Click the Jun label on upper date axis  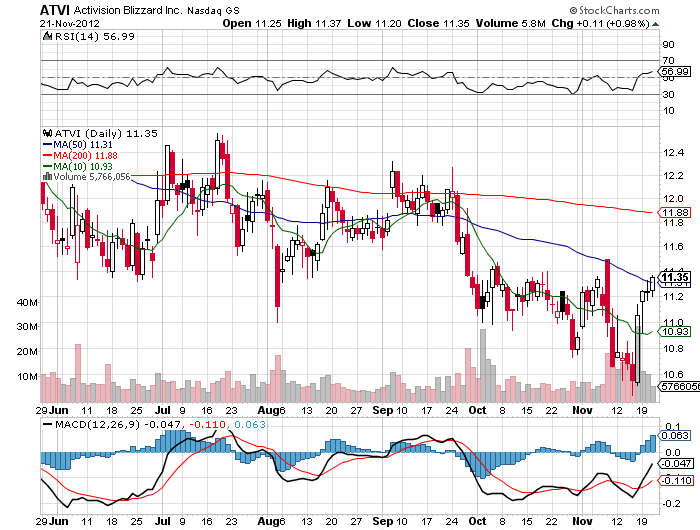tap(58, 410)
